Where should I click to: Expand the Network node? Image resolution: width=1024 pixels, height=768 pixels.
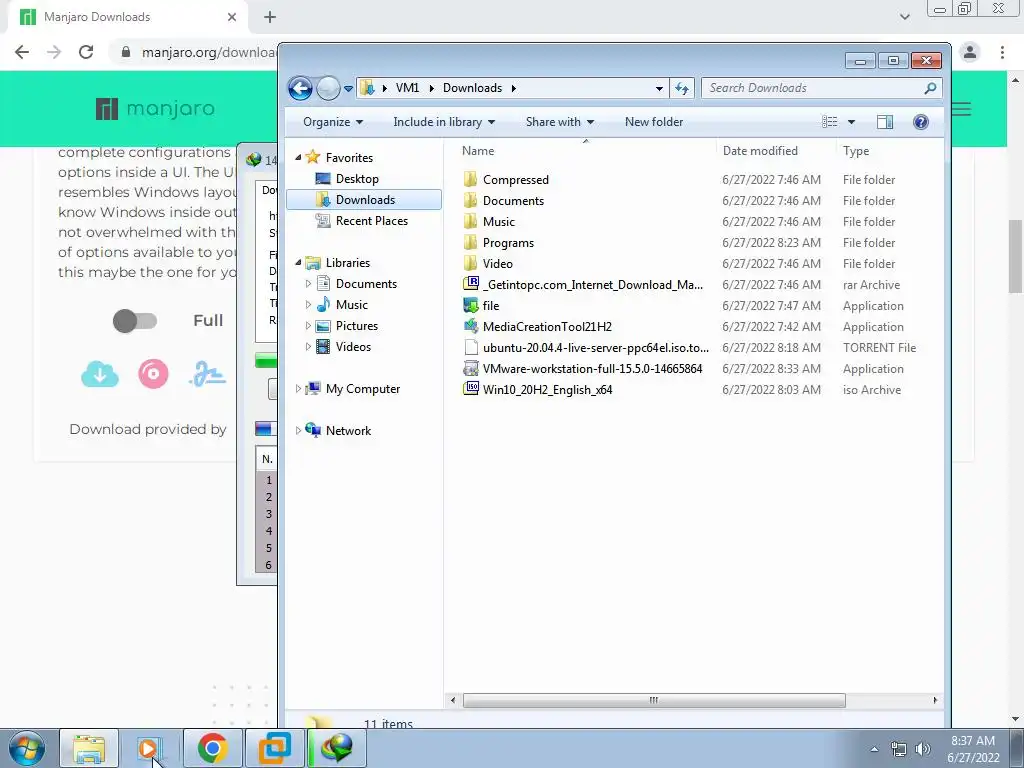tap(298, 430)
